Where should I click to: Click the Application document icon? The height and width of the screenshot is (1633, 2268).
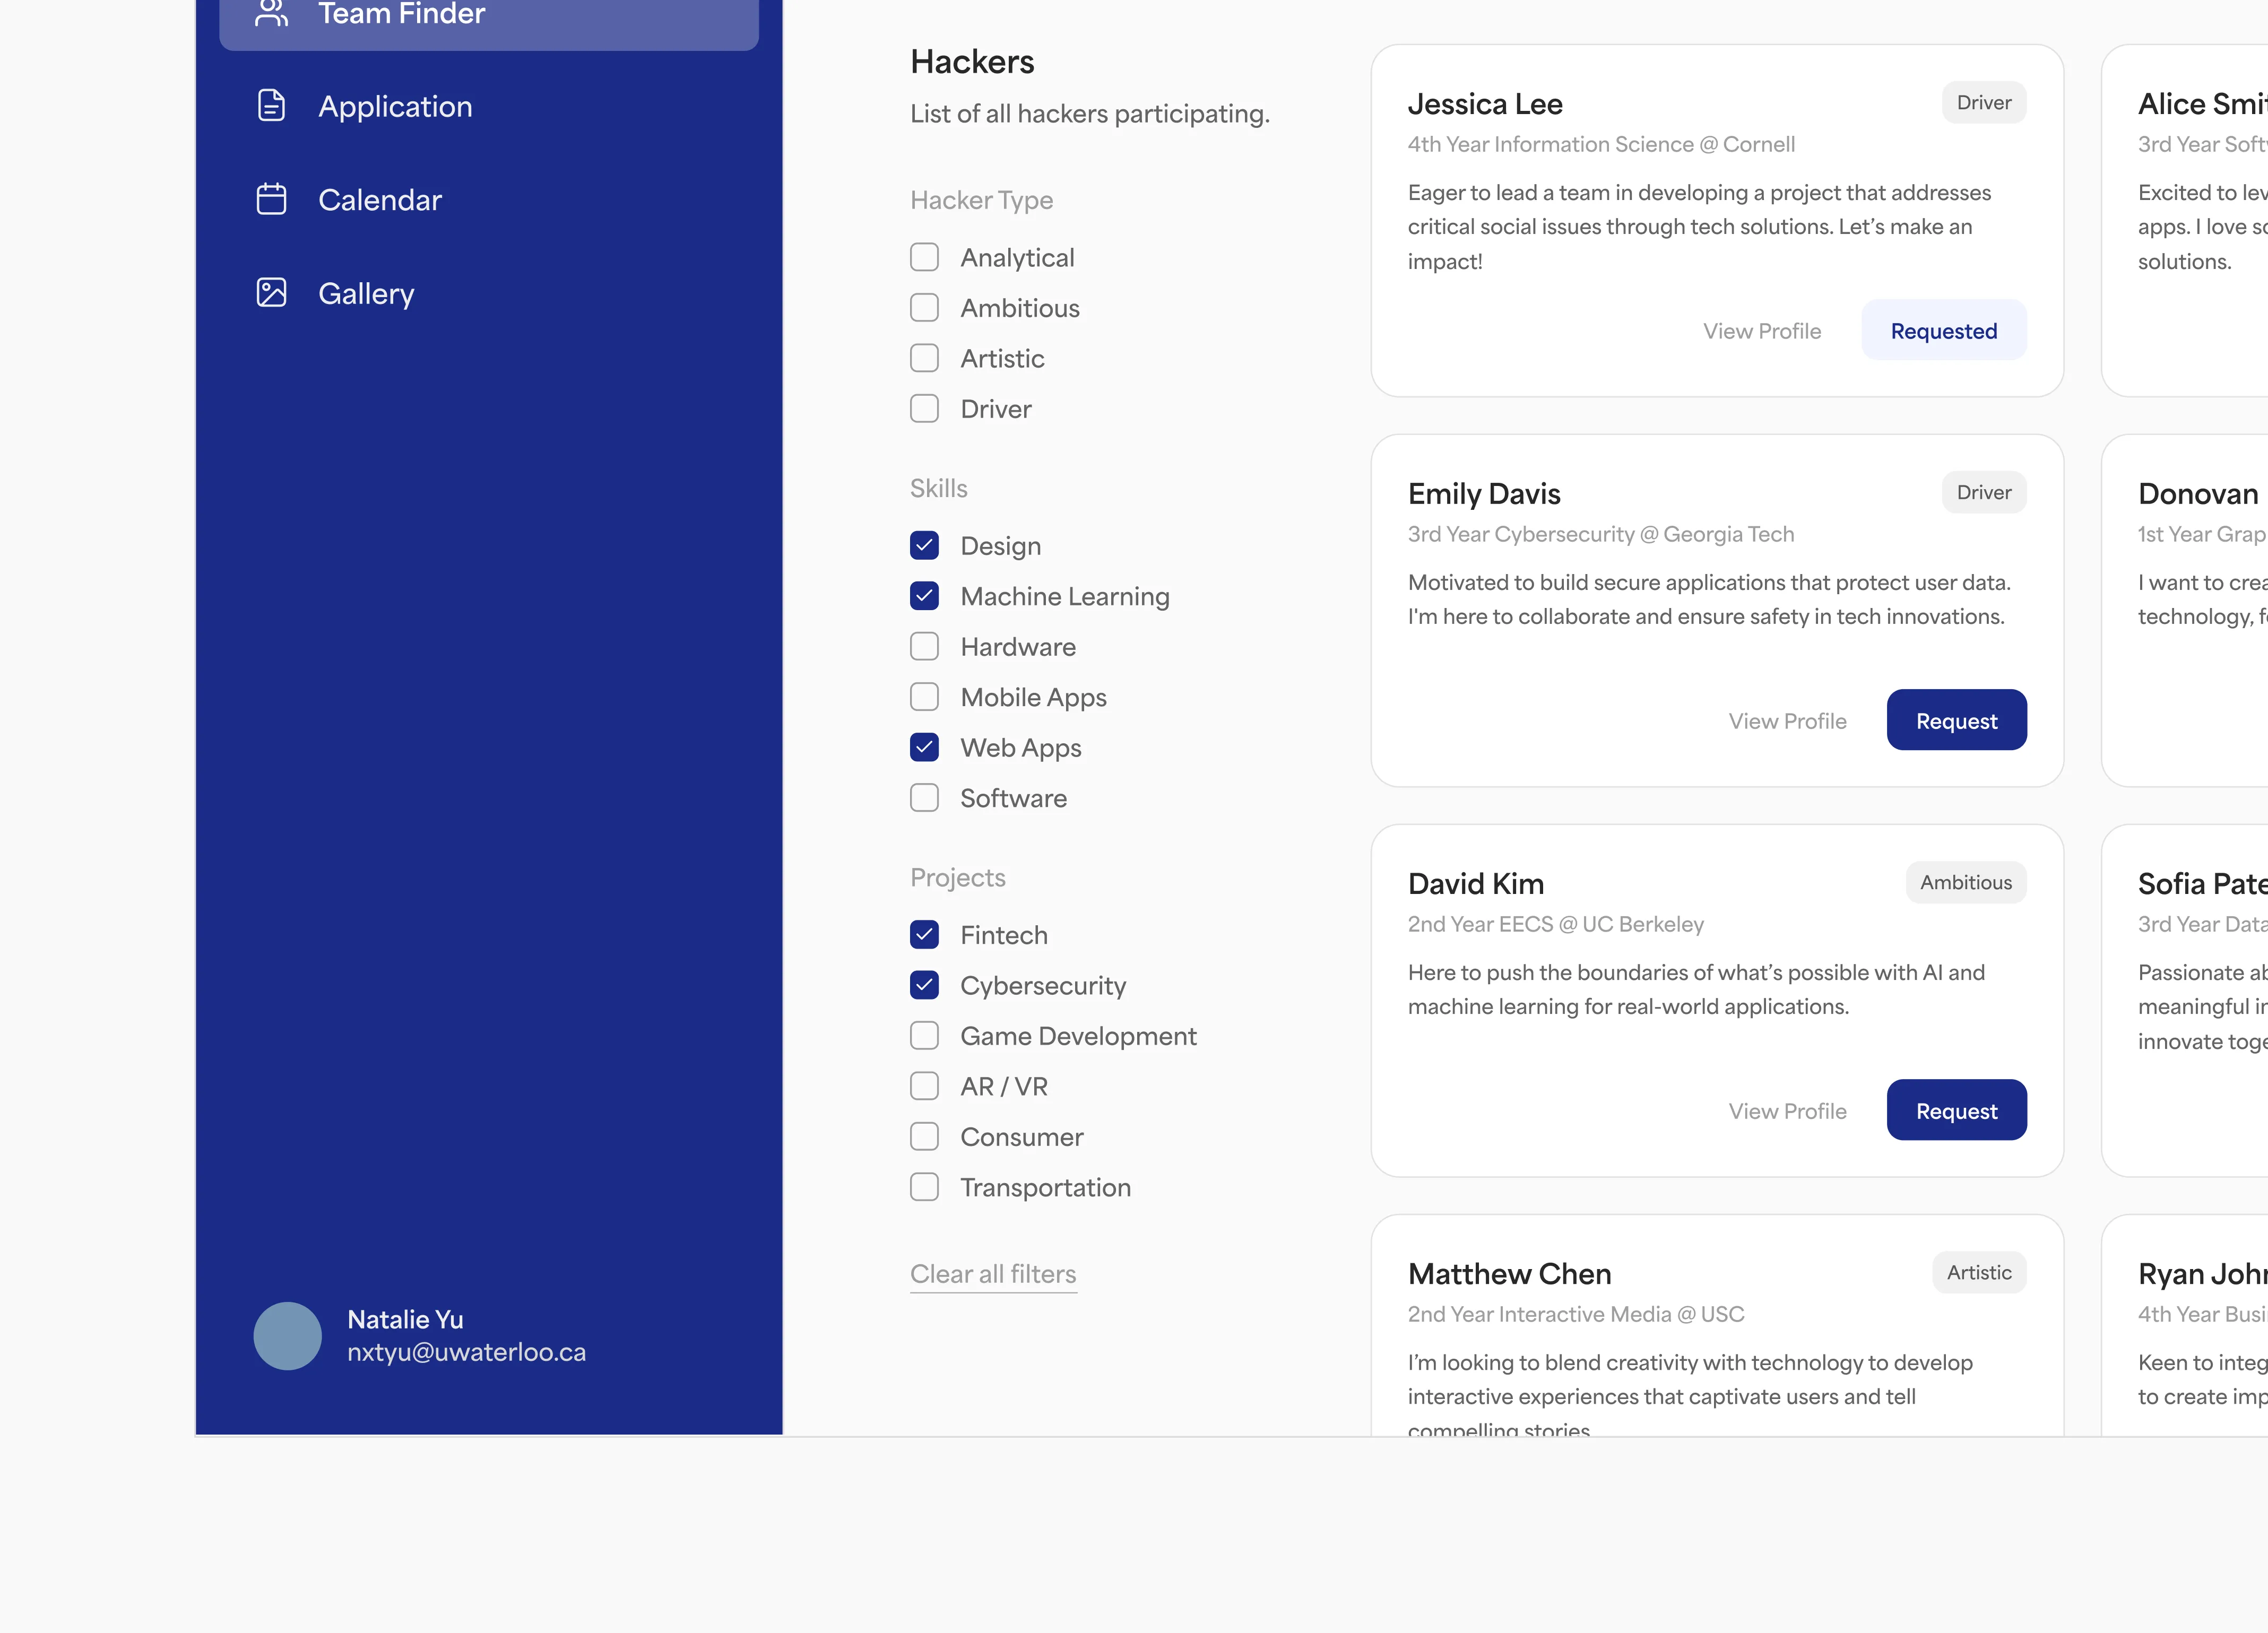(272, 105)
